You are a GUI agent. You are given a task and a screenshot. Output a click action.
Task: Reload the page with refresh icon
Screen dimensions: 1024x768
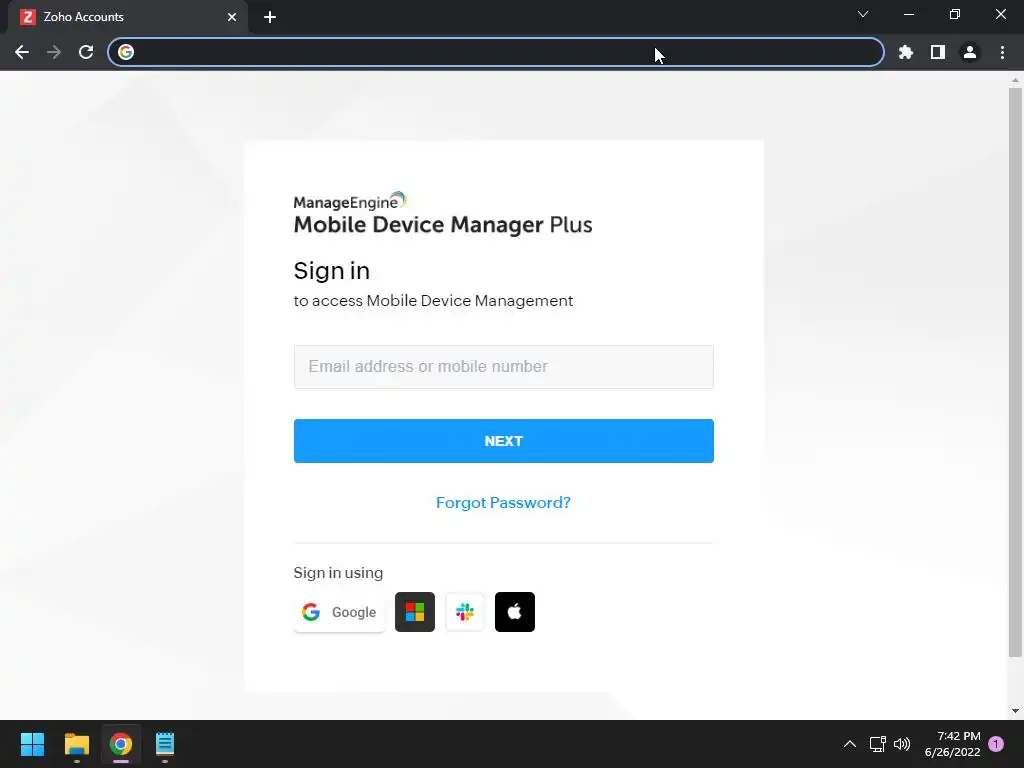tap(86, 52)
